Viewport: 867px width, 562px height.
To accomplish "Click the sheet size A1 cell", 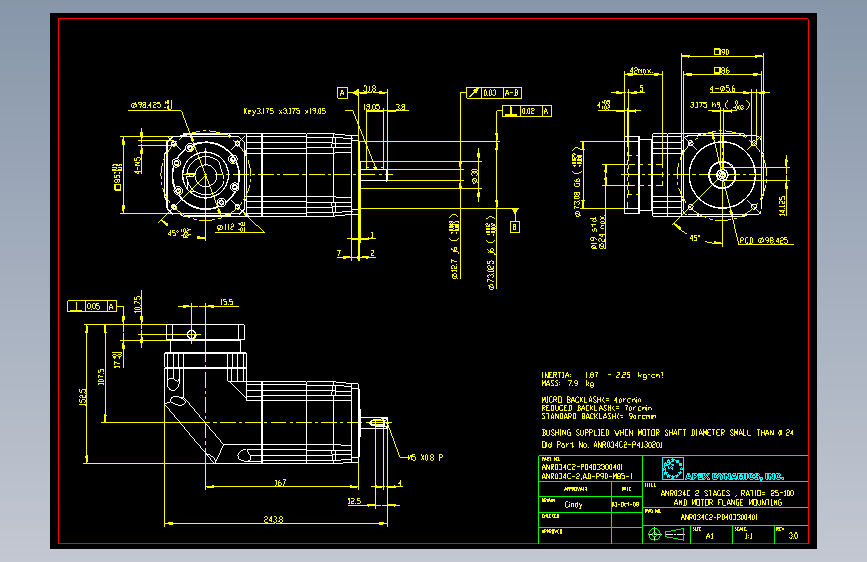I will coord(711,534).
